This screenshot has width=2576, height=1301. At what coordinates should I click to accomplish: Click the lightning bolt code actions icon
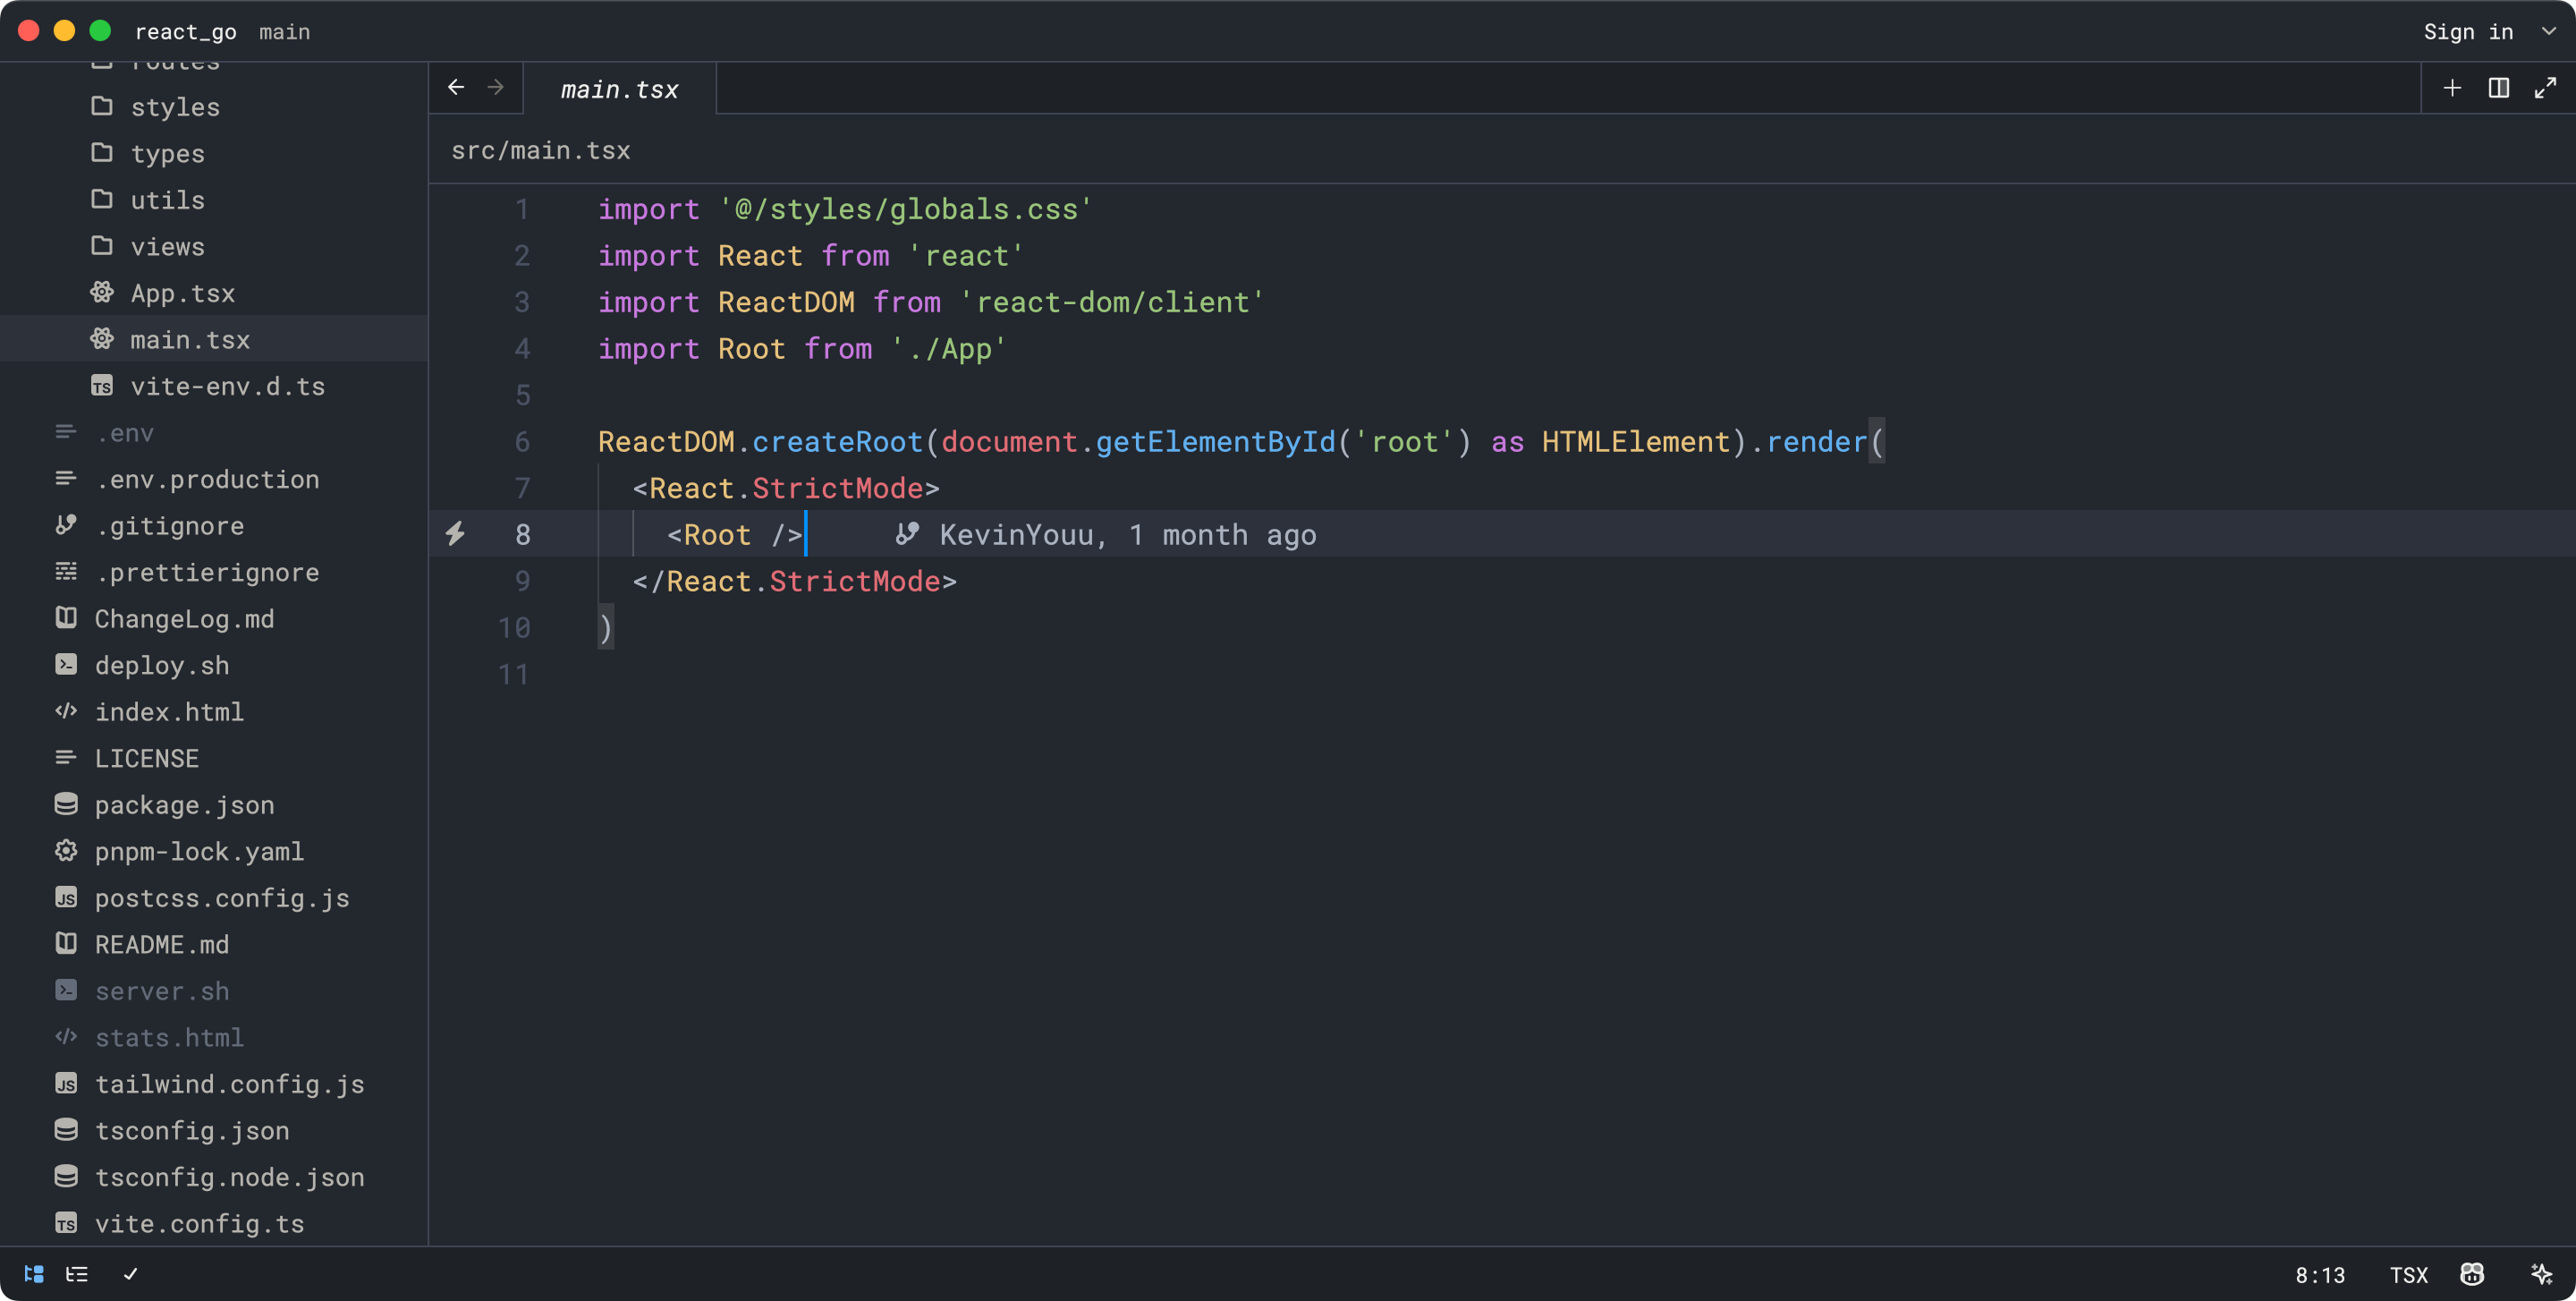coord(455,534)
